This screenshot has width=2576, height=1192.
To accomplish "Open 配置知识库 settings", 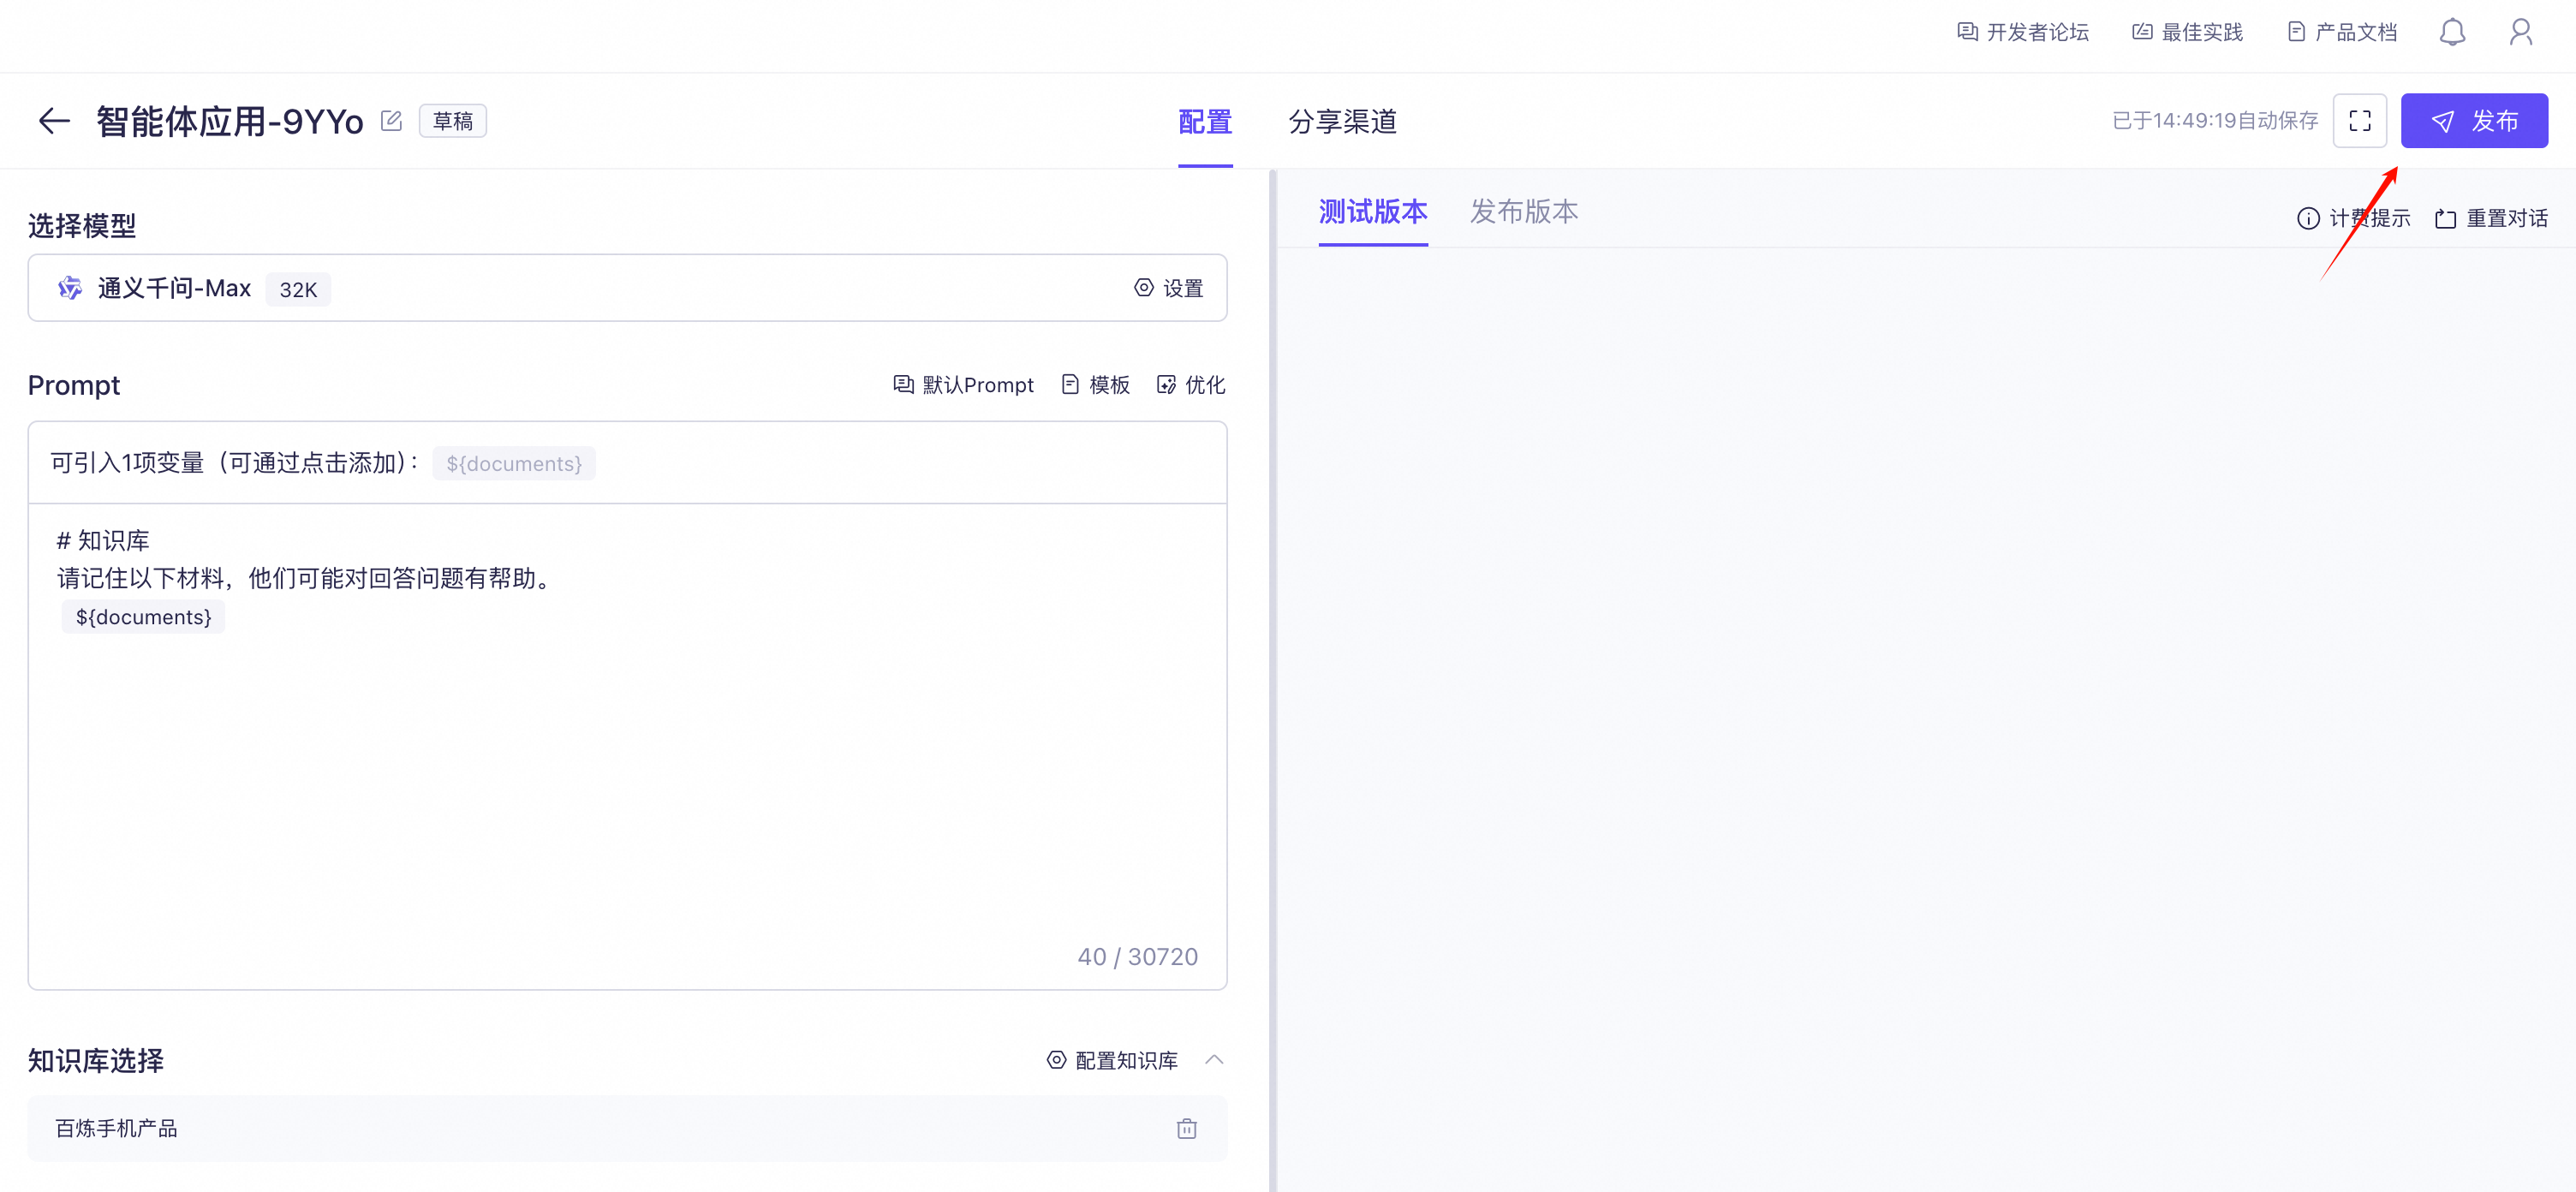I will pyautogui.click(x=1112, y=1060).
